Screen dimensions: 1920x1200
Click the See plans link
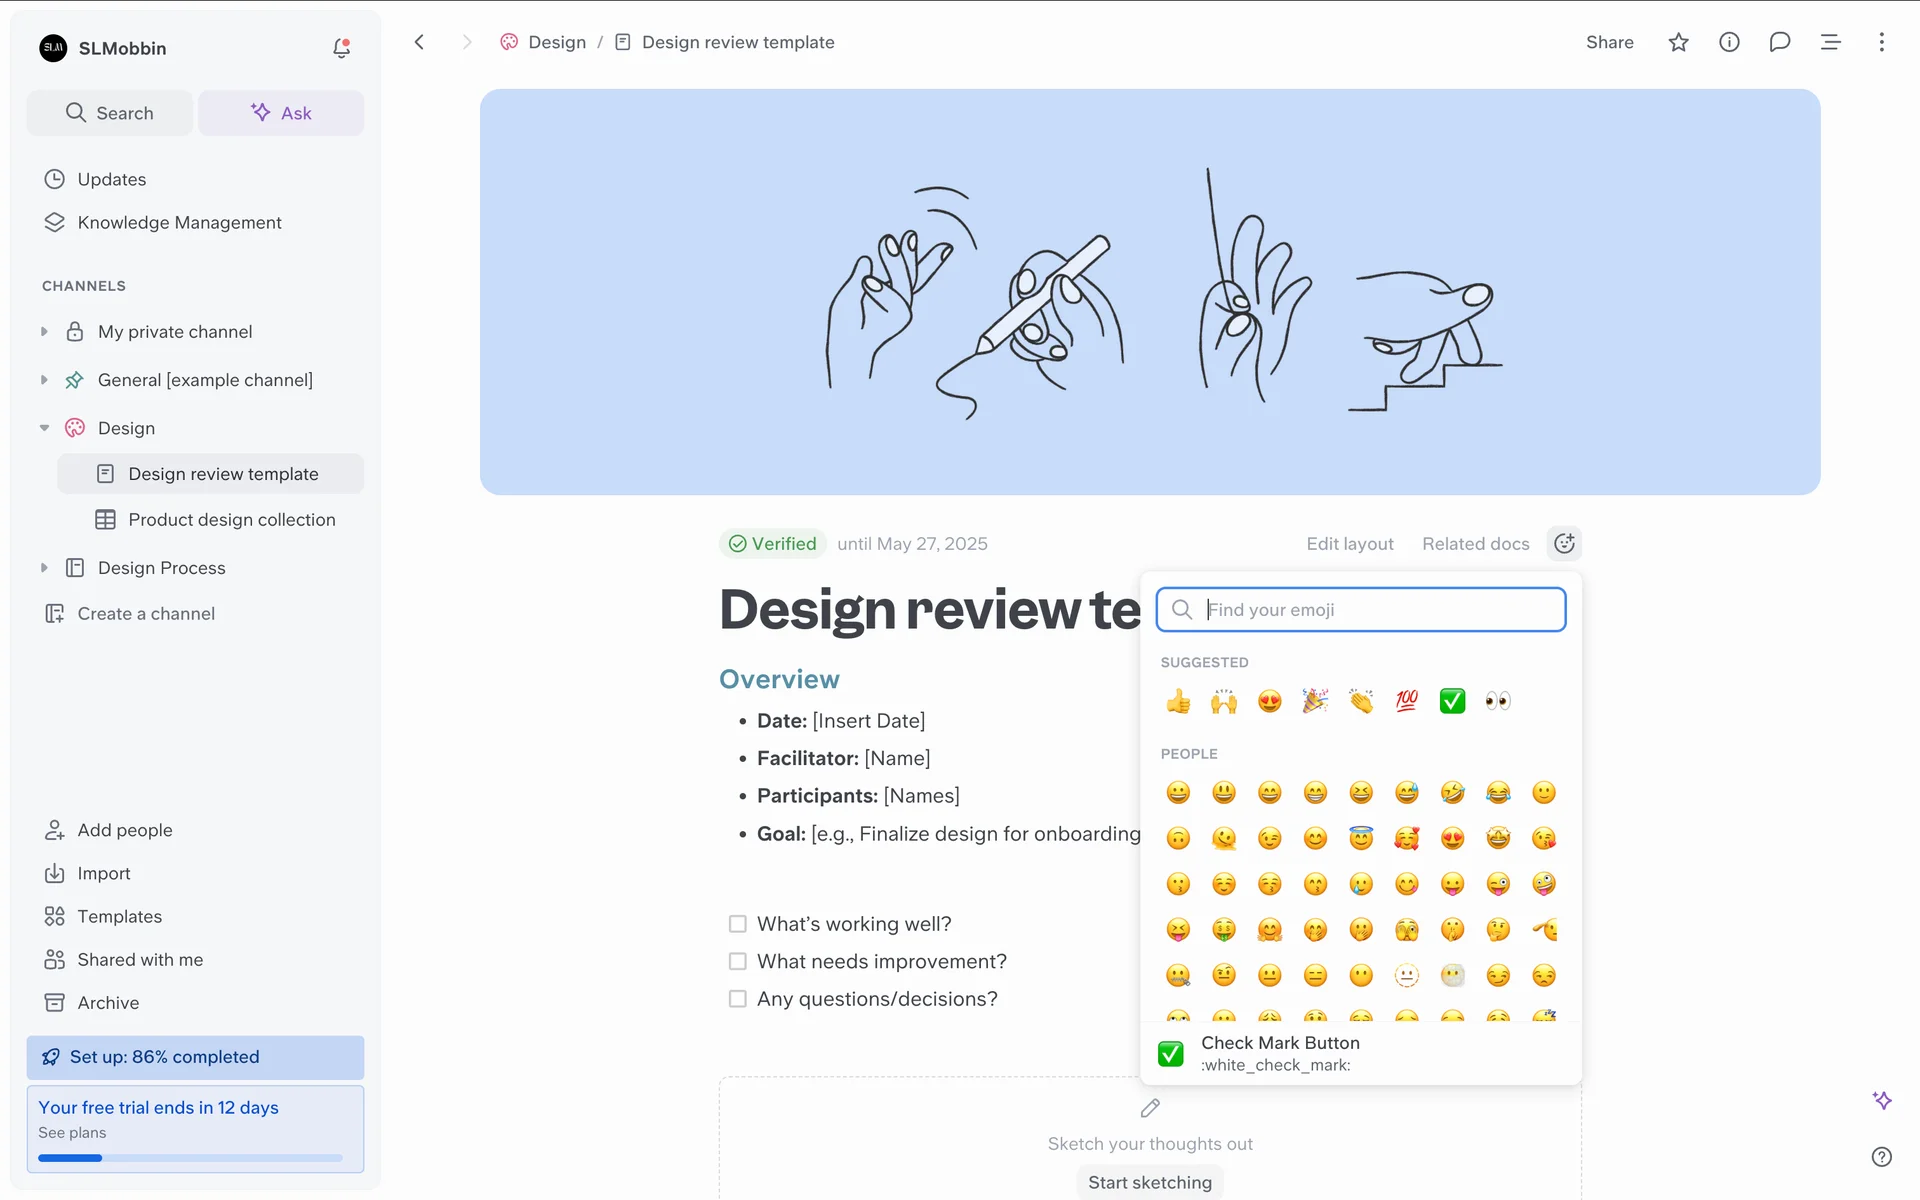pyautogui.click(x=72, y=1133)
